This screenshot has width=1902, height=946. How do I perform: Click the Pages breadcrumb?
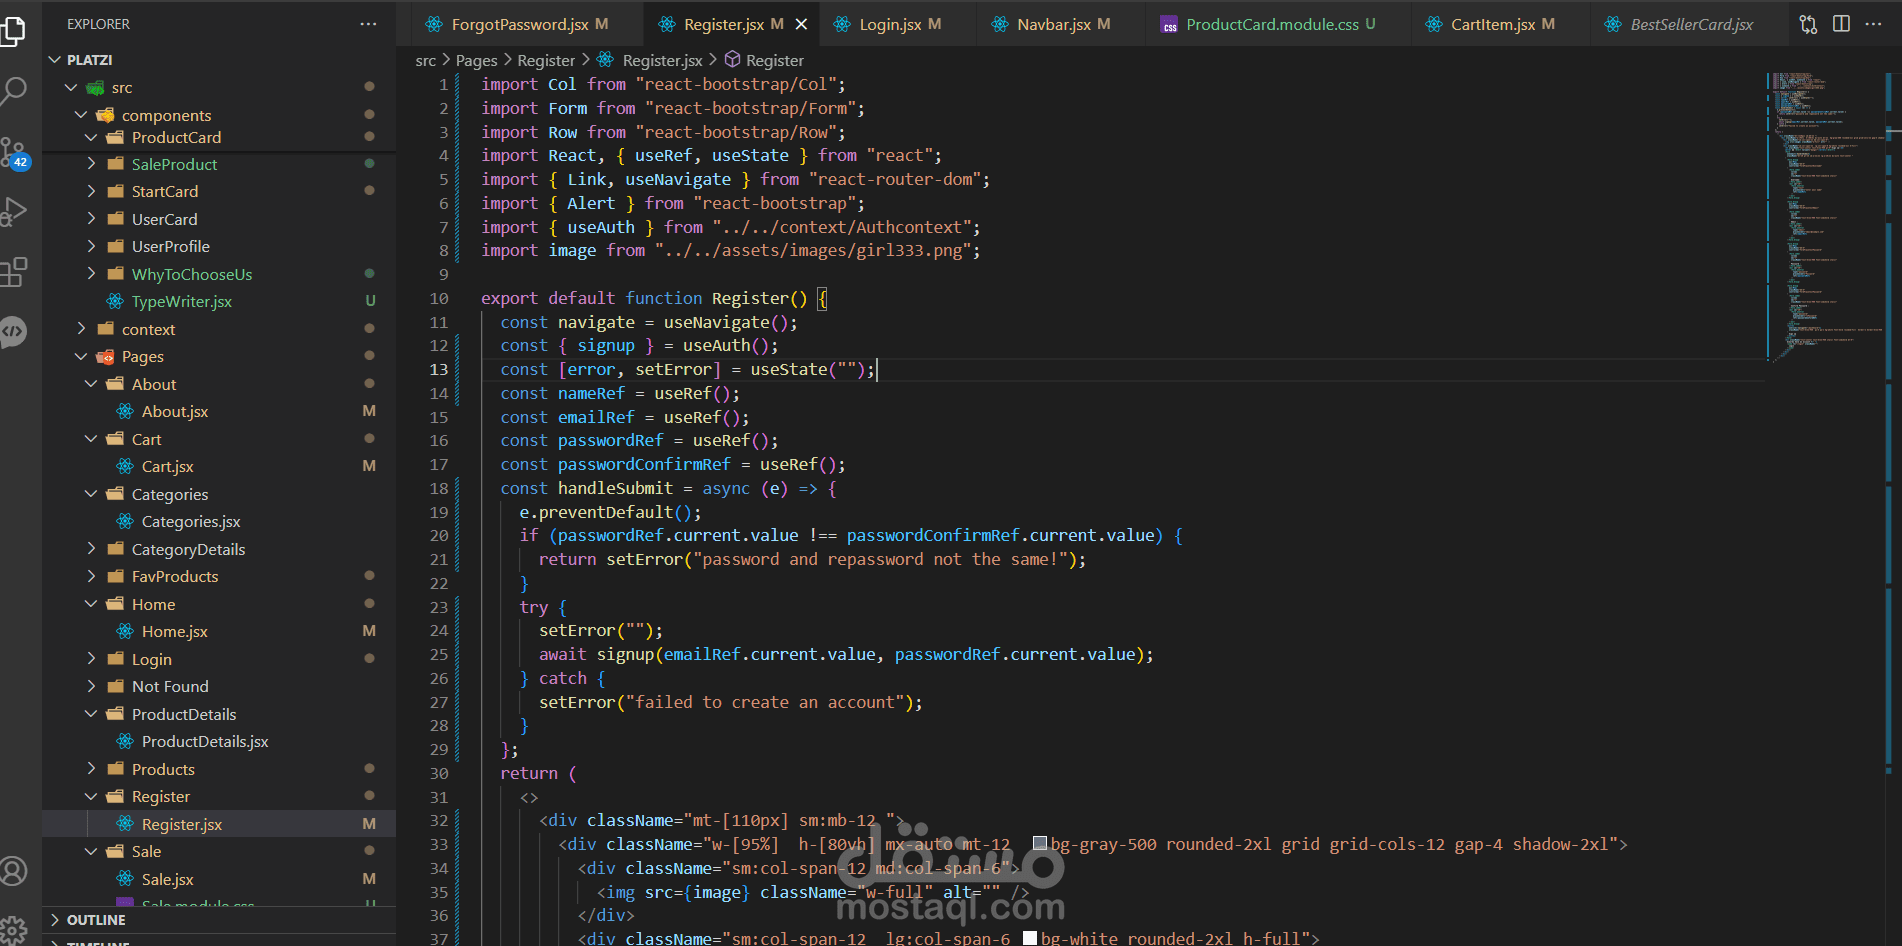coord(476,60)
